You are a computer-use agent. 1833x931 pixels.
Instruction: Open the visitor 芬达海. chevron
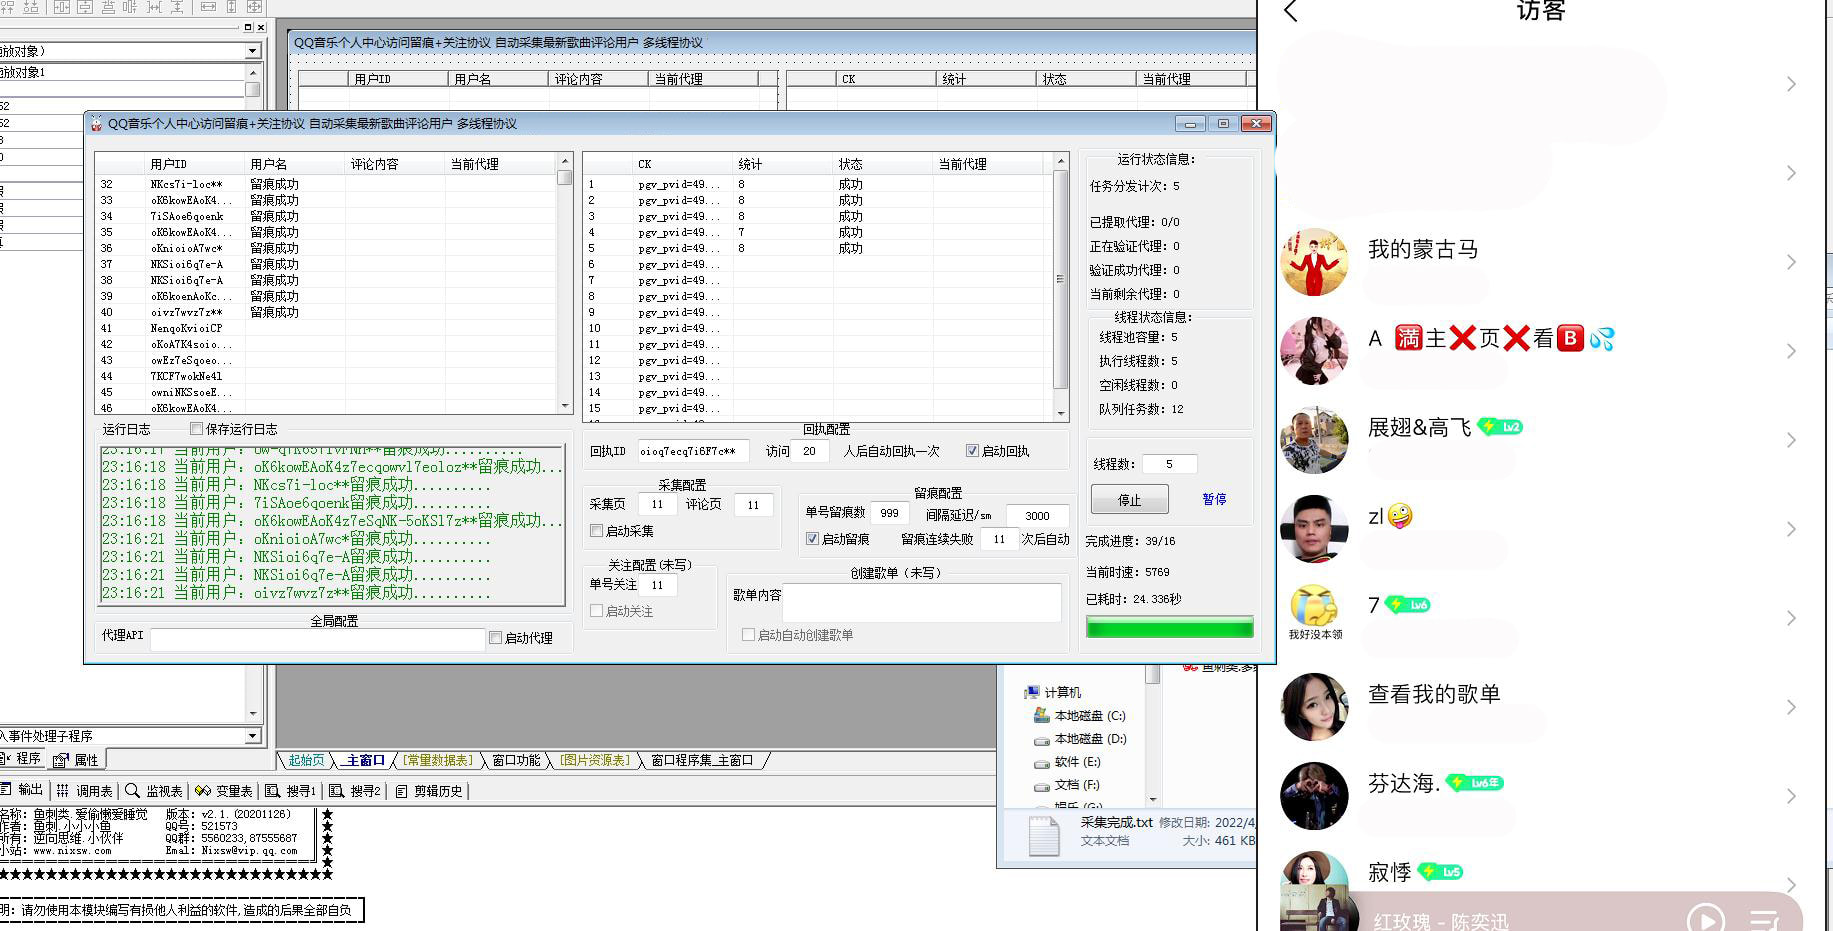[1791, 796]
